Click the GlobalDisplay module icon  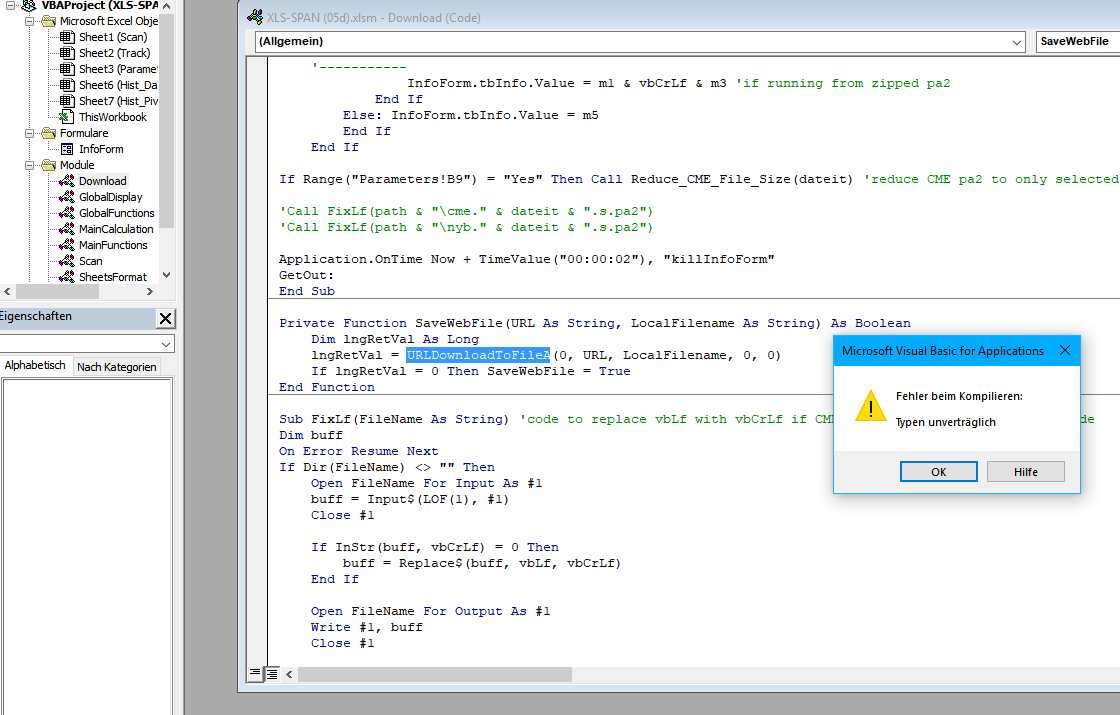(66, 196)
